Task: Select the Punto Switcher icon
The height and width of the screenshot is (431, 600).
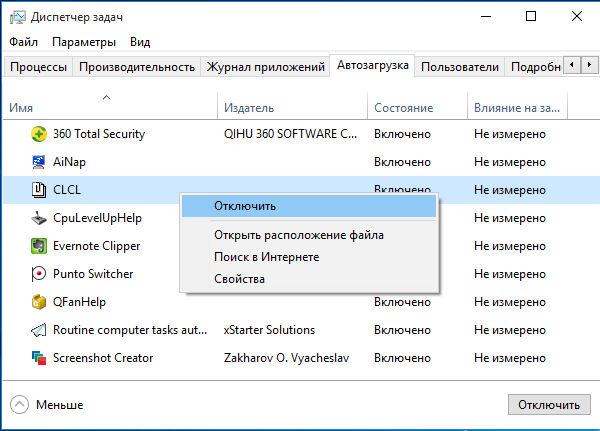Action: point(39,273)
